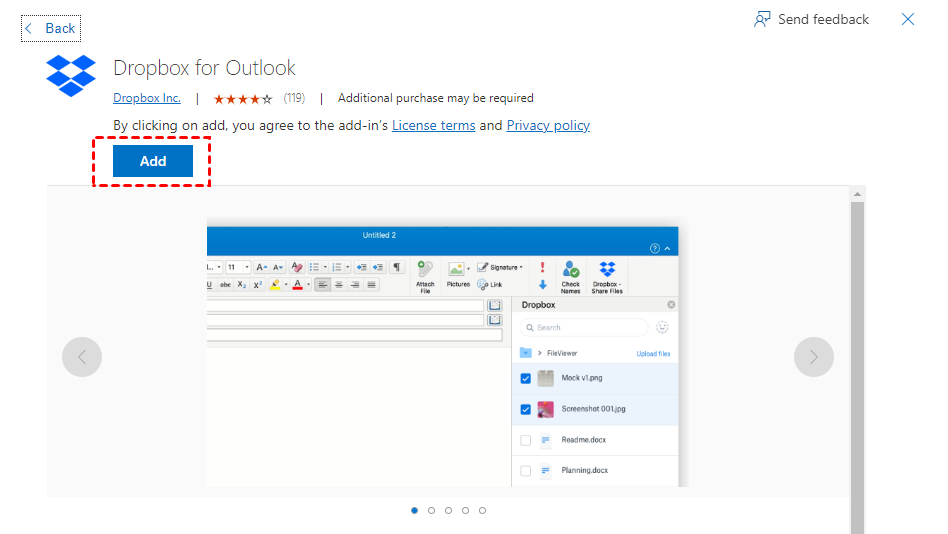Image resolution: width=948 pixels, height=534 pixels.
Task: Click the vertical scrollbar thumb
Action: tap(857, 368)
